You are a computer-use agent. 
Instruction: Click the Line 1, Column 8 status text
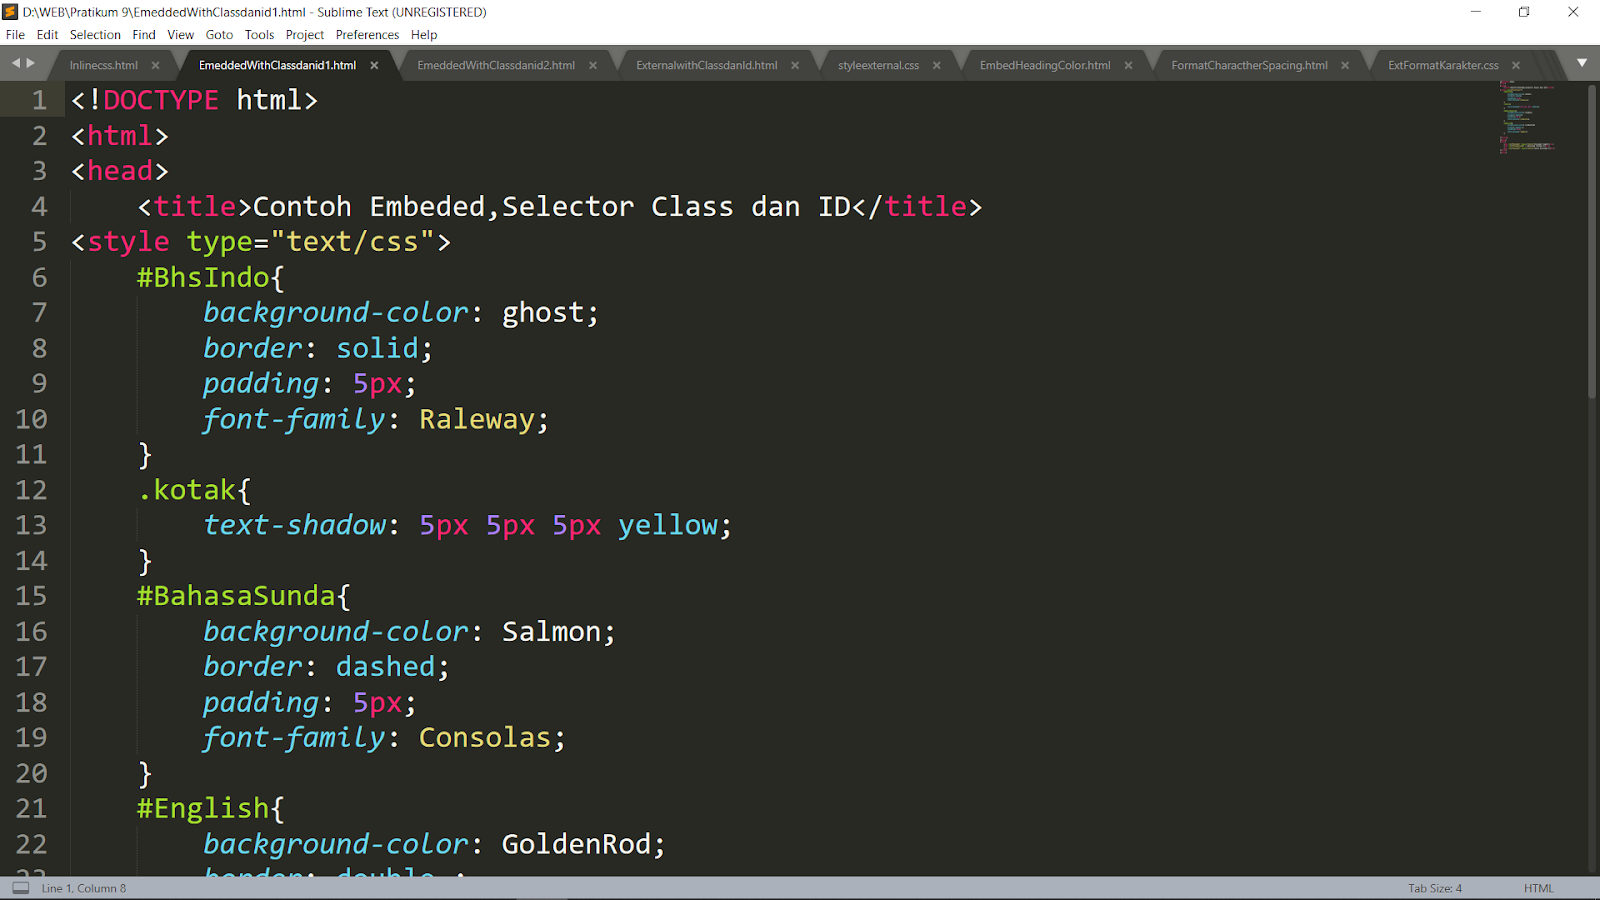click(x=84, y=888)
